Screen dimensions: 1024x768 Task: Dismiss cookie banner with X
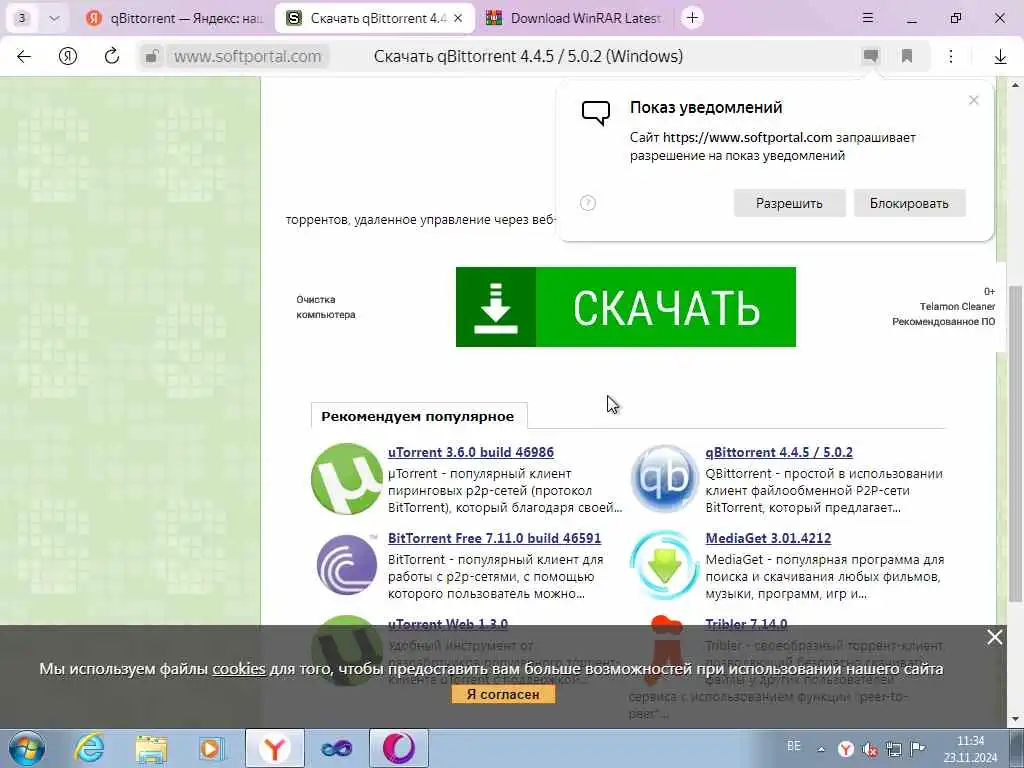click(x=994, y=637)
